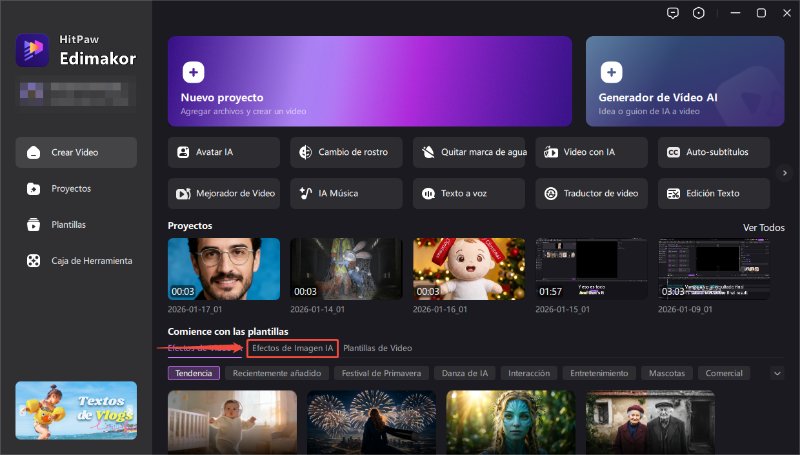The image size is (800, 455).
Task: Open the Auto-subtítulos tool
Action: pos(714,152)
